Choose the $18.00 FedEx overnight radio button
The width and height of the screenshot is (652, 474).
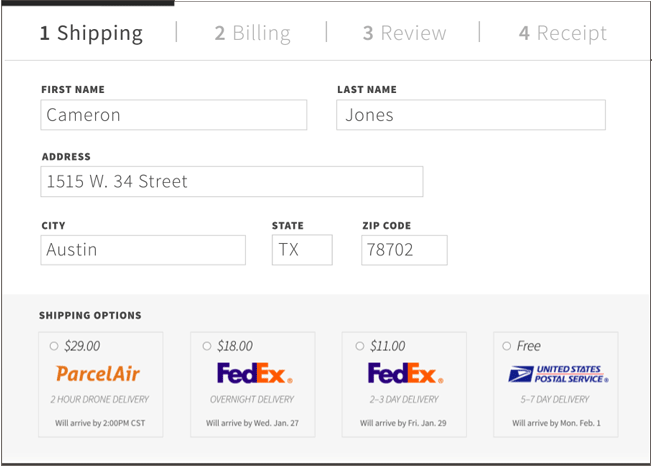(207, 346)
